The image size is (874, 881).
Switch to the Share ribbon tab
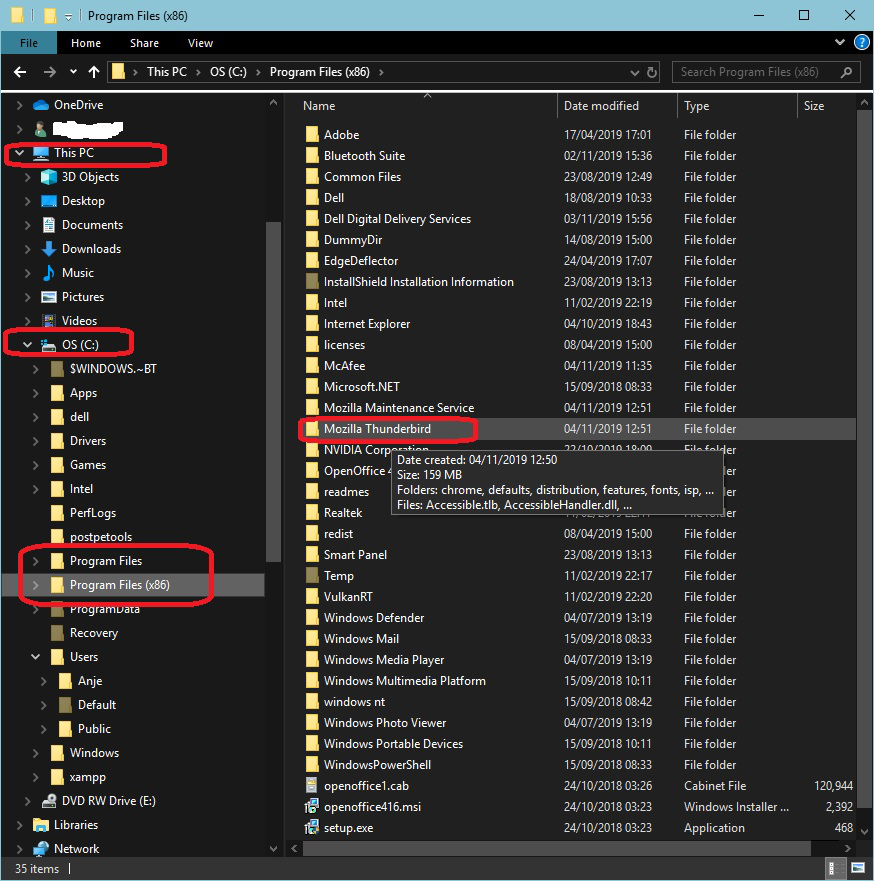(x=144, y=43)
